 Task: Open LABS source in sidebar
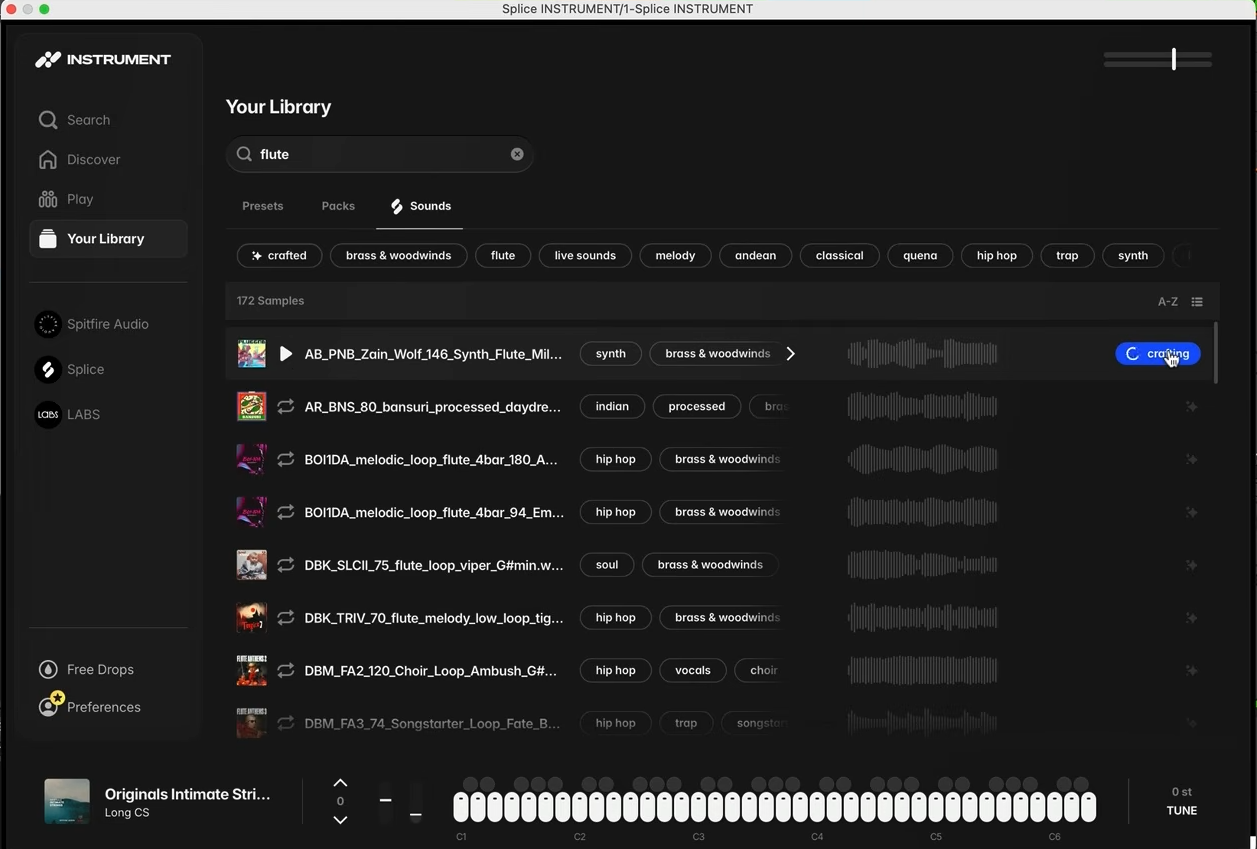[x=68, y=415]
